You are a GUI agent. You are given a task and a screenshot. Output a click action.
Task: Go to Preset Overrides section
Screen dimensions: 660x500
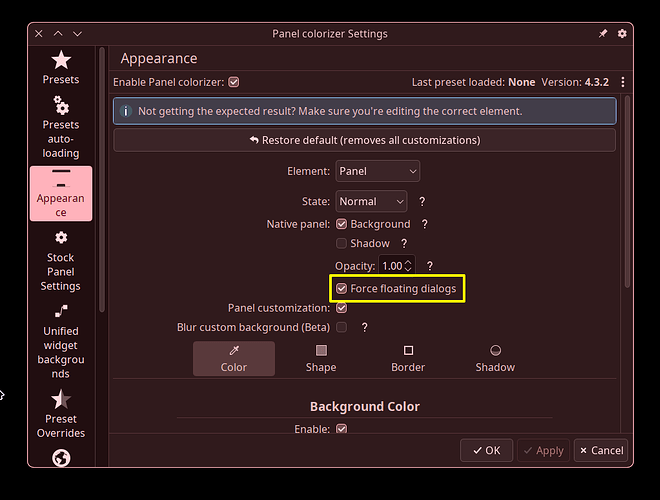click(61, 415)
